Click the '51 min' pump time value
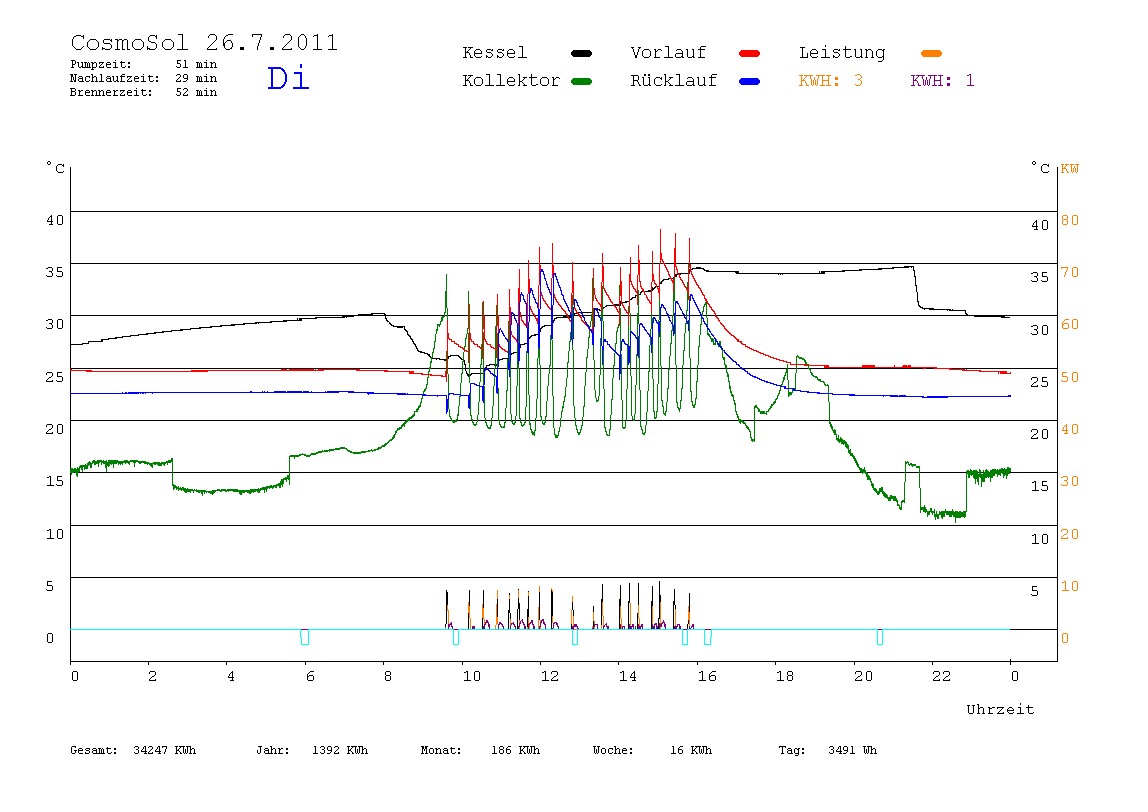Screen dimensions: 1148x812 pos(196,64)
